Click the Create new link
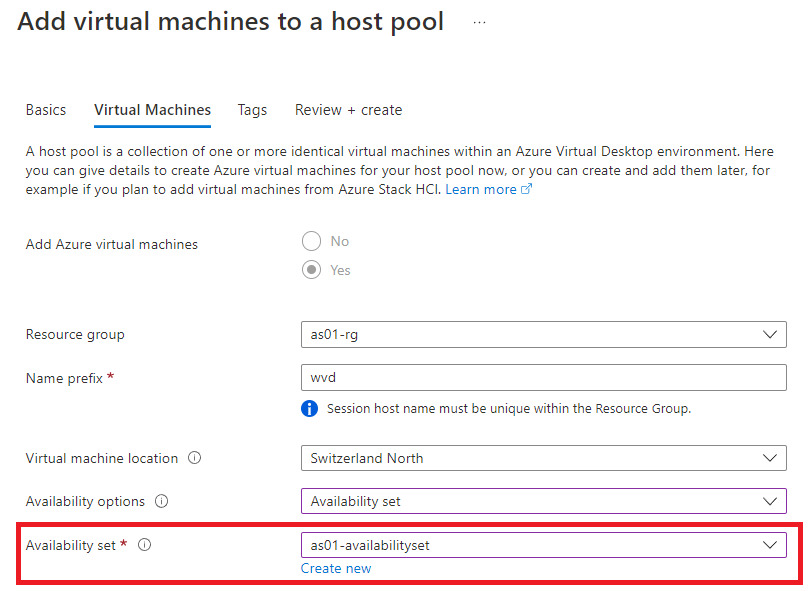 tap(336, 568)
